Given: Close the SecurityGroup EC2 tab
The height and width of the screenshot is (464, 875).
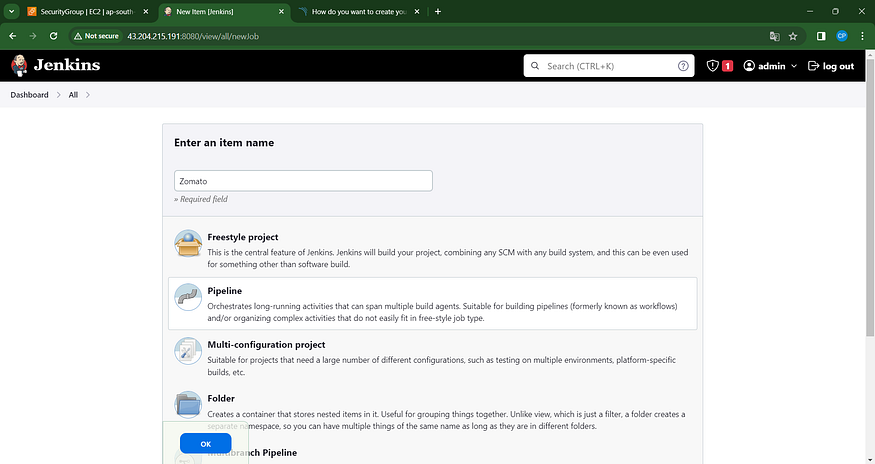Looking at the screenshot, I should [x=146, y=12].
